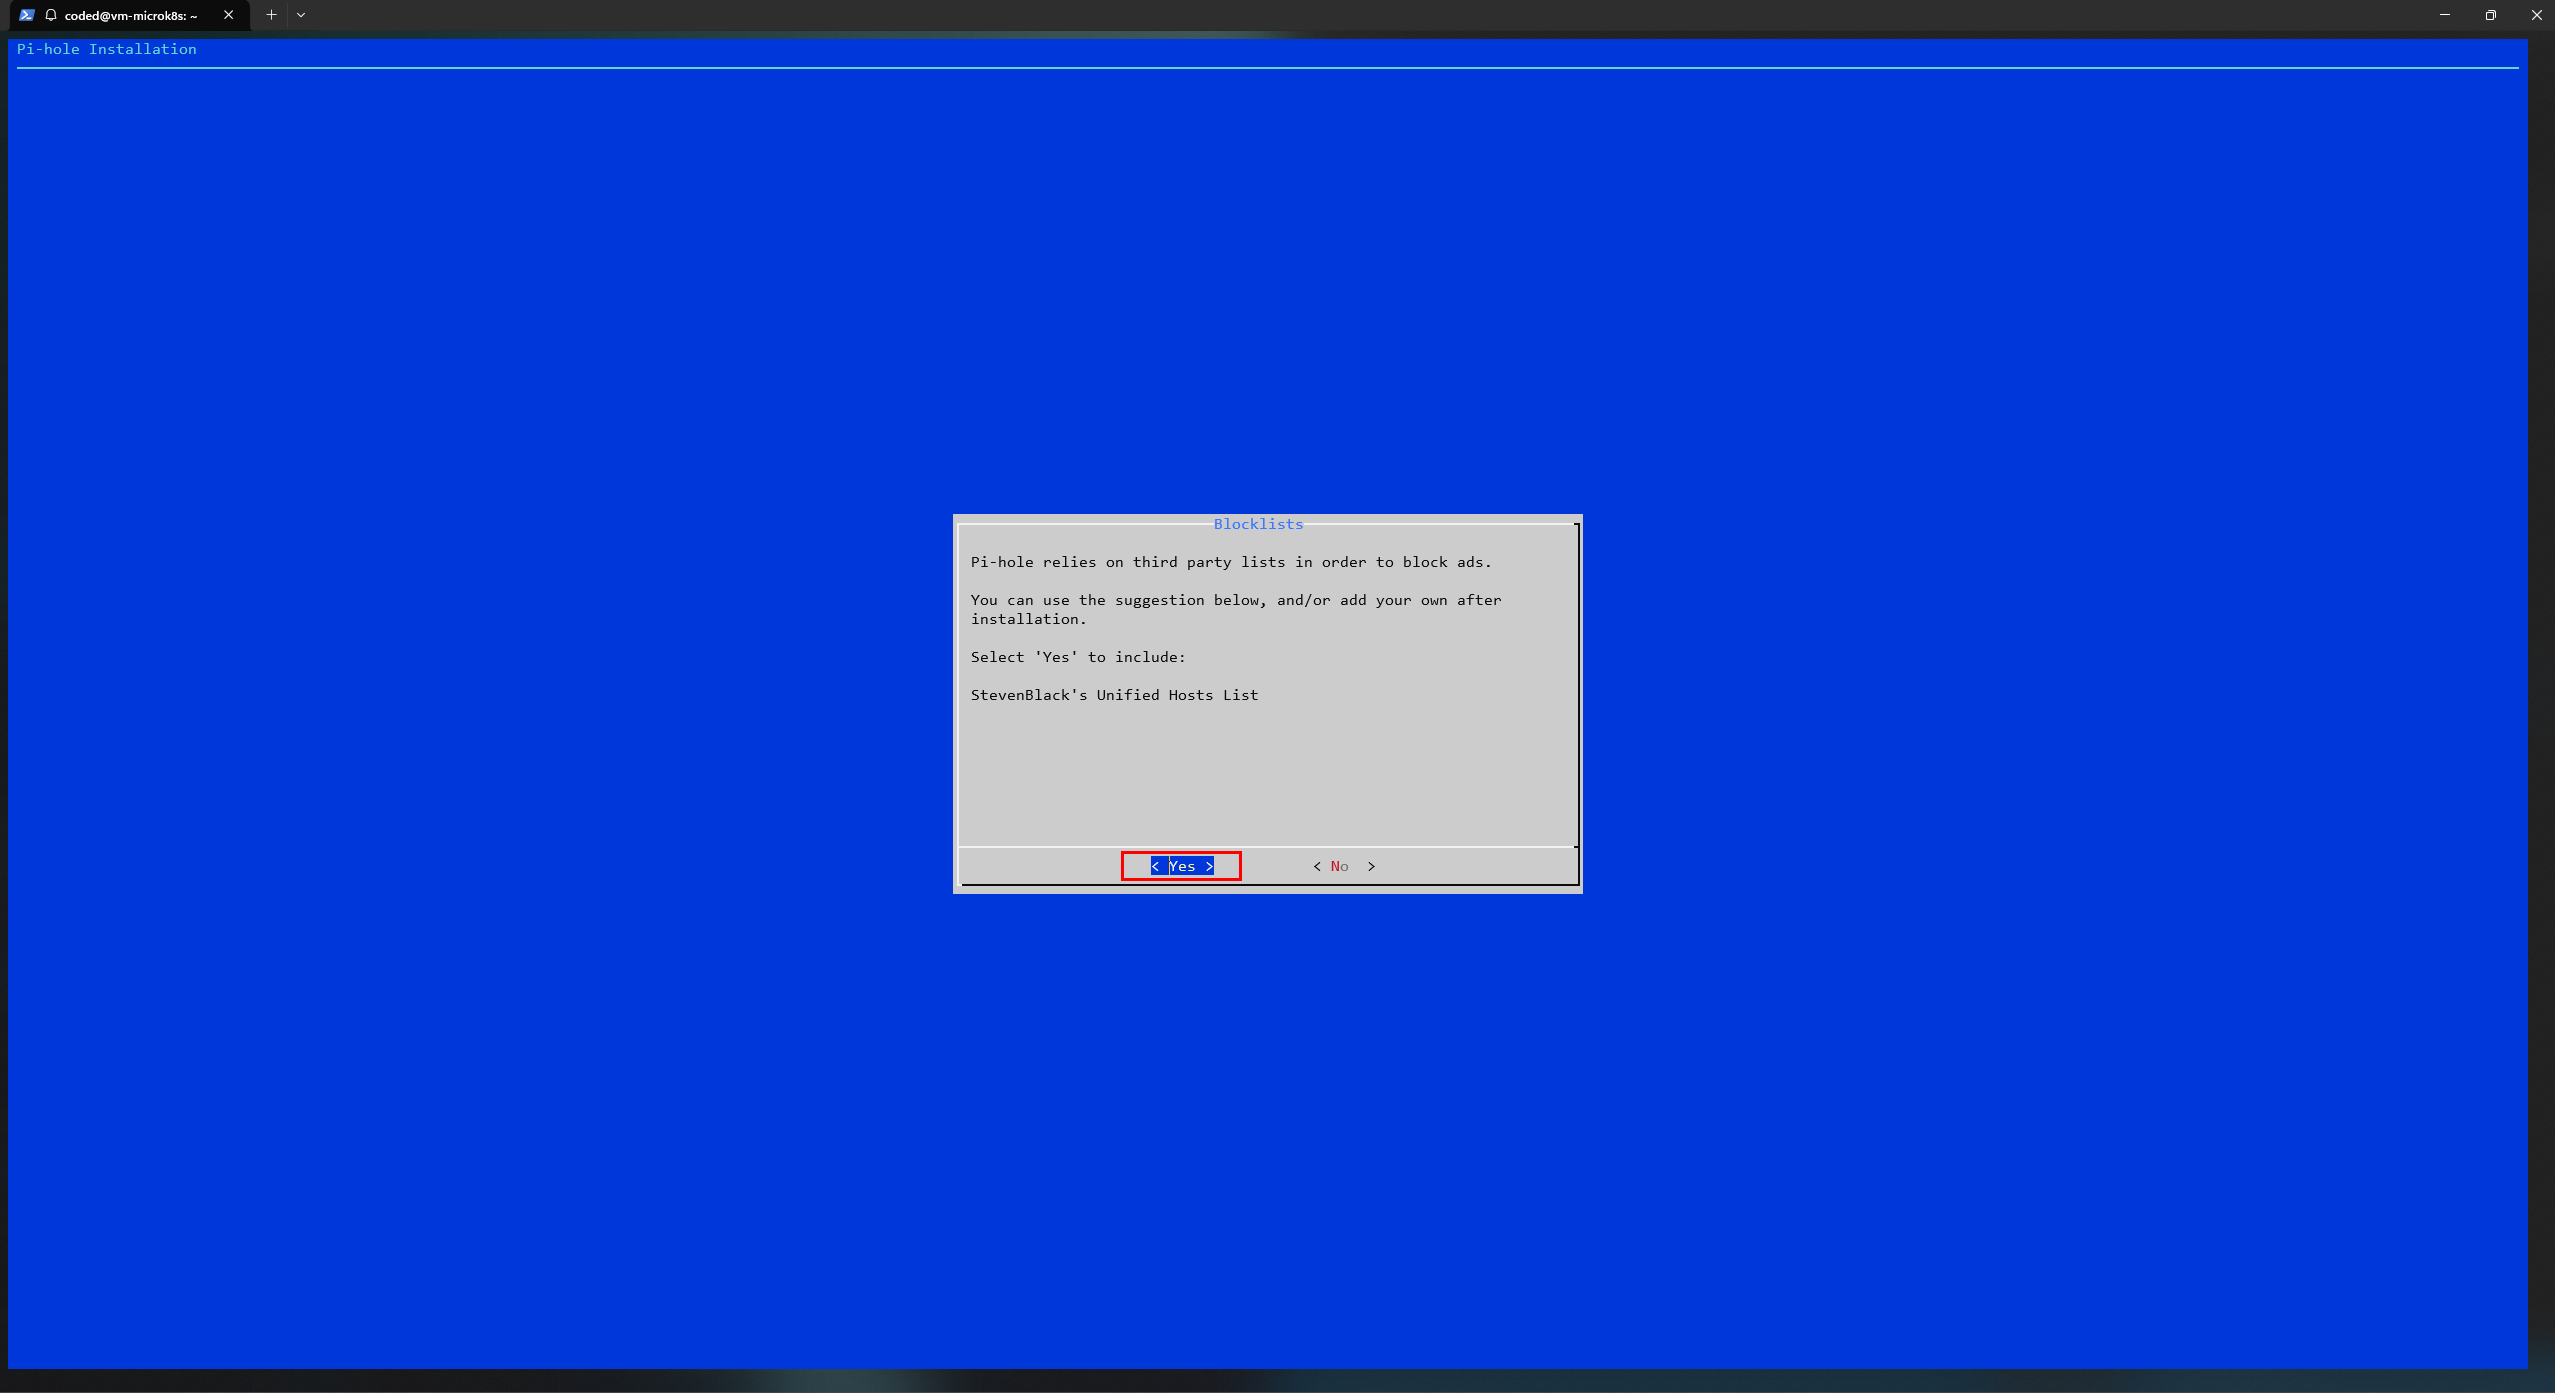Screen dimensions: 2555x1393
Task: Click the 'Pi-hole Installation' header text
Action: 107,49
